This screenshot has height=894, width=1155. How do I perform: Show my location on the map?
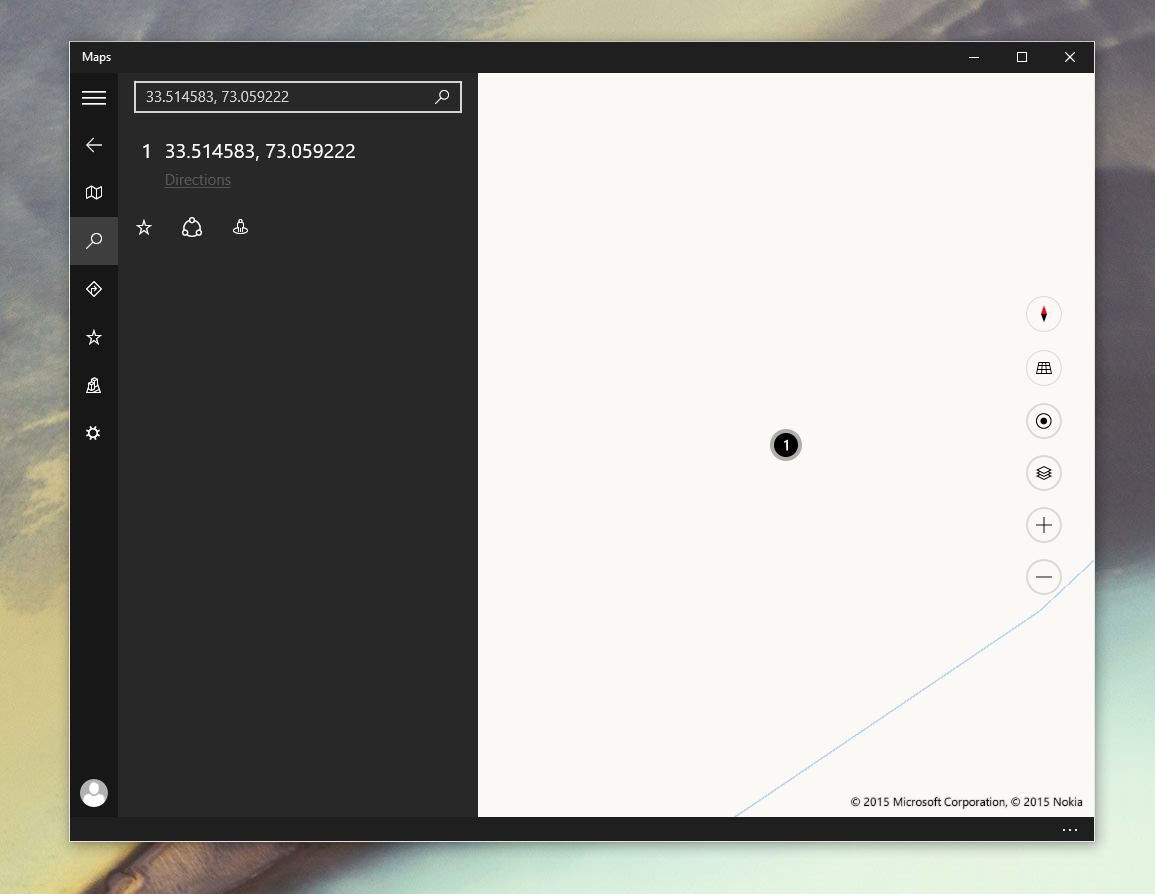1043,421
